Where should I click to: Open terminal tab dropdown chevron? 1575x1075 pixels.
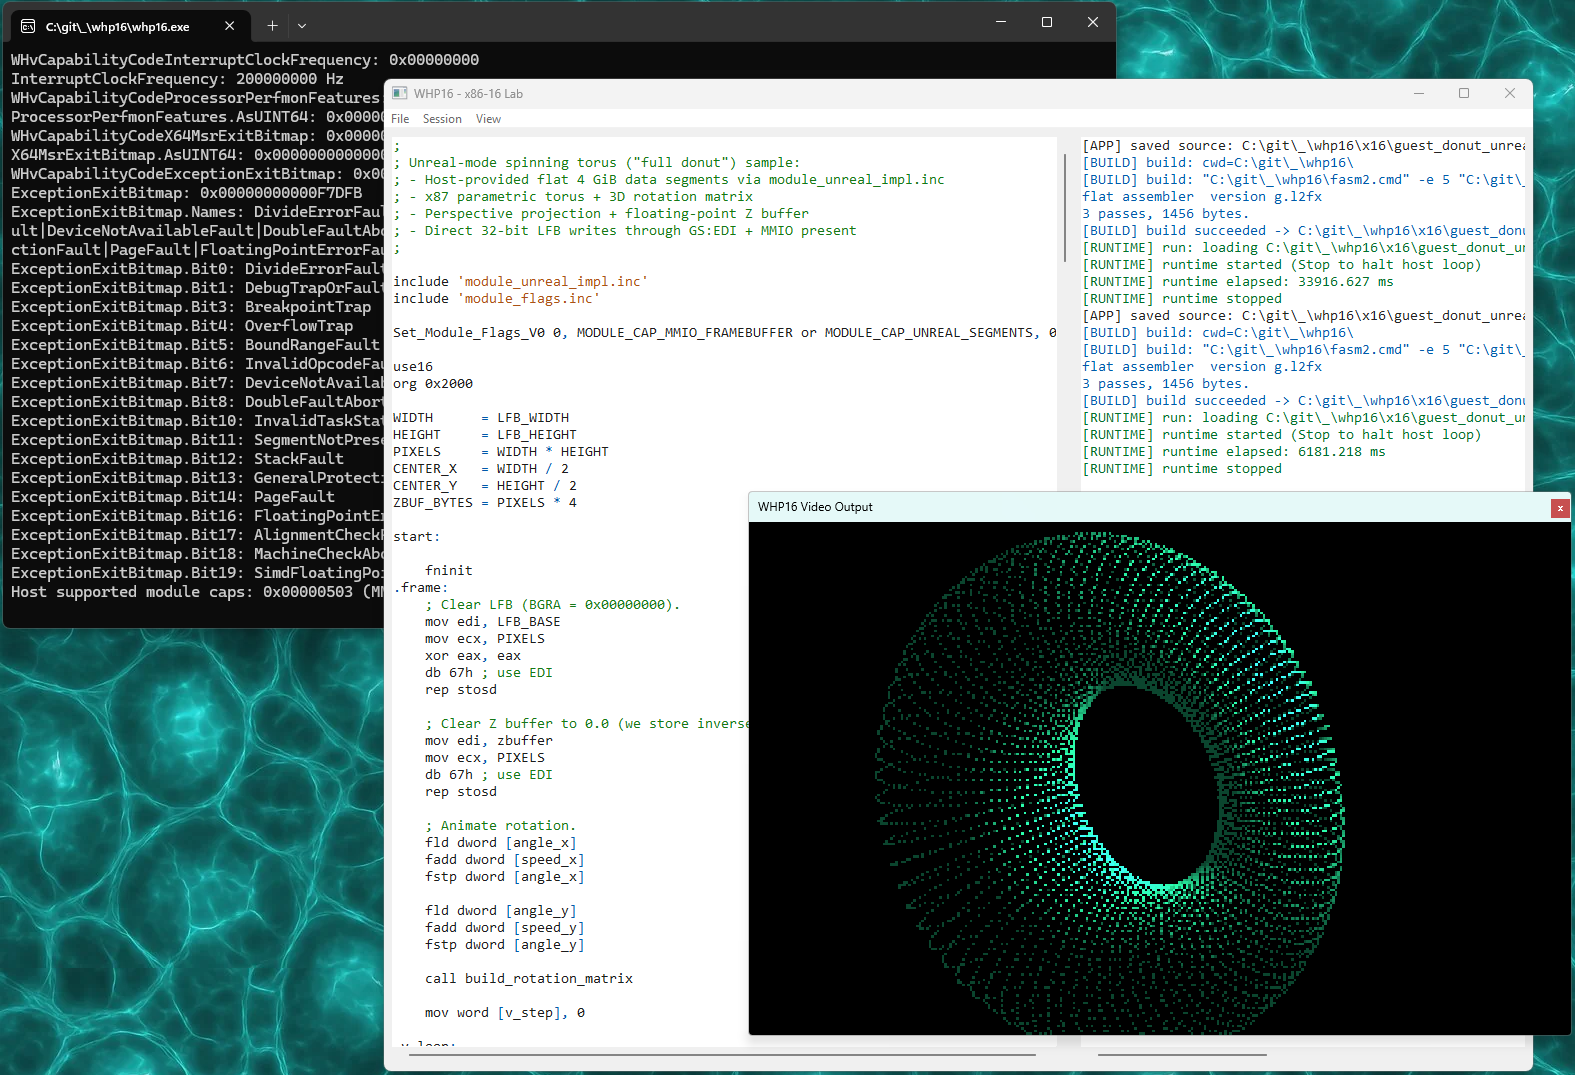302,26
